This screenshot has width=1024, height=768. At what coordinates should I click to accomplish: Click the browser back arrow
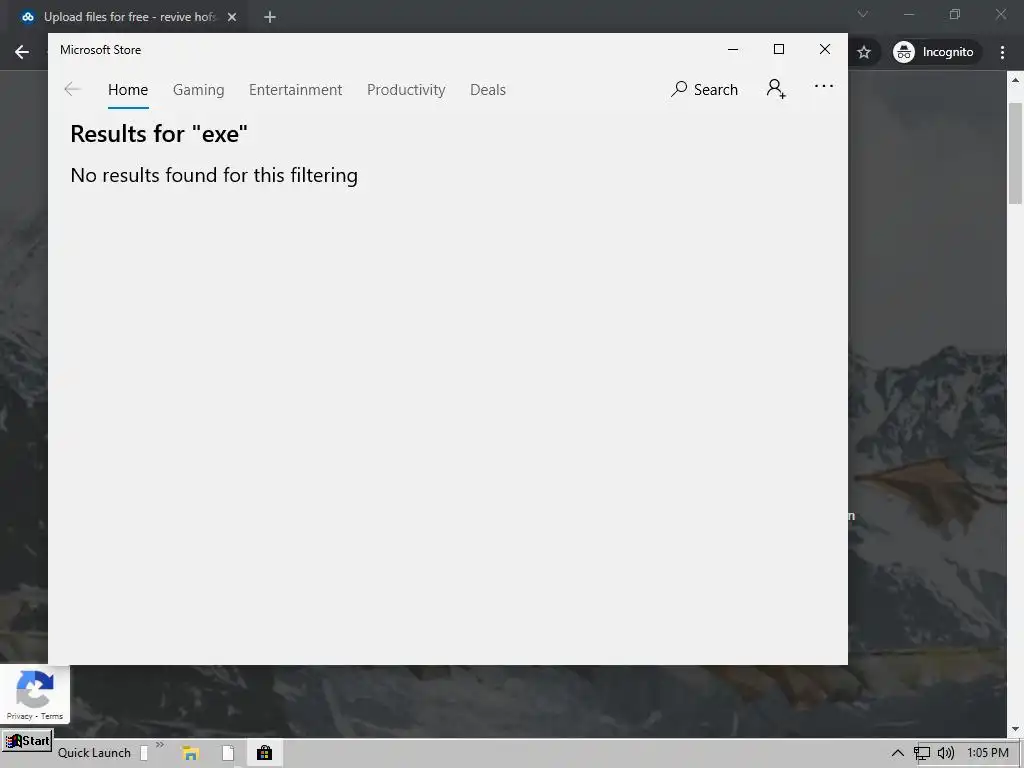pyautogui.click(x=22, y=52)
